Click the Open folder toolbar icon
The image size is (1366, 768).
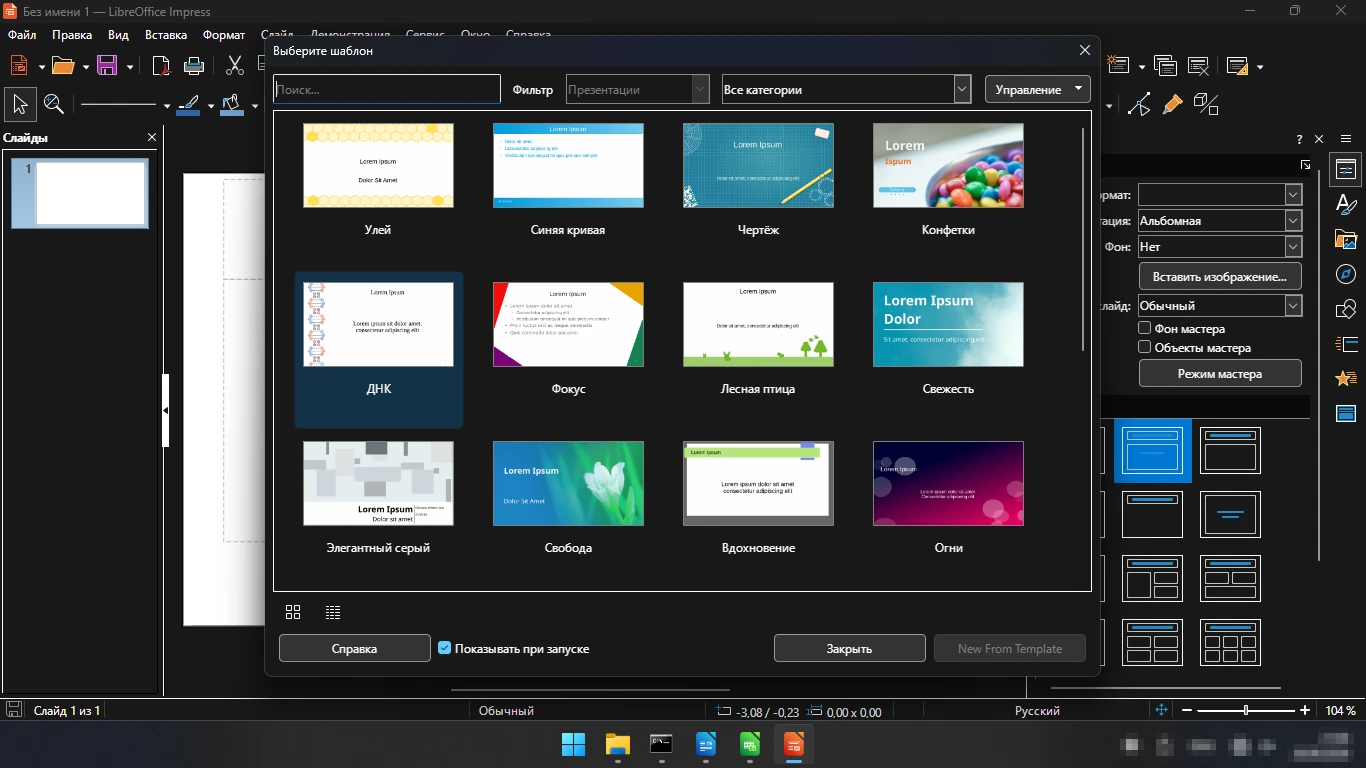coord(63,66)
